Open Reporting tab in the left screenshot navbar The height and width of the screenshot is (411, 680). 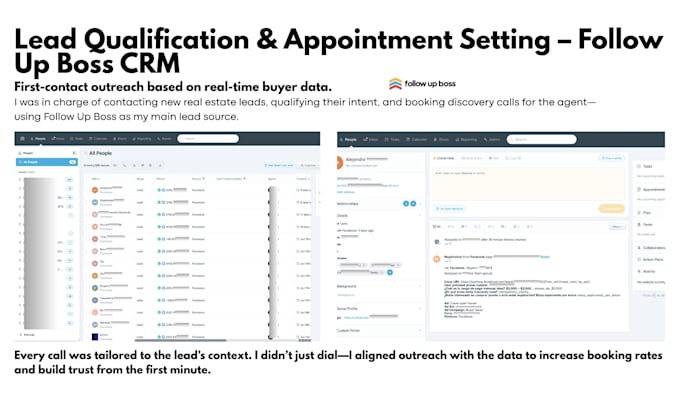click(141, 139)
